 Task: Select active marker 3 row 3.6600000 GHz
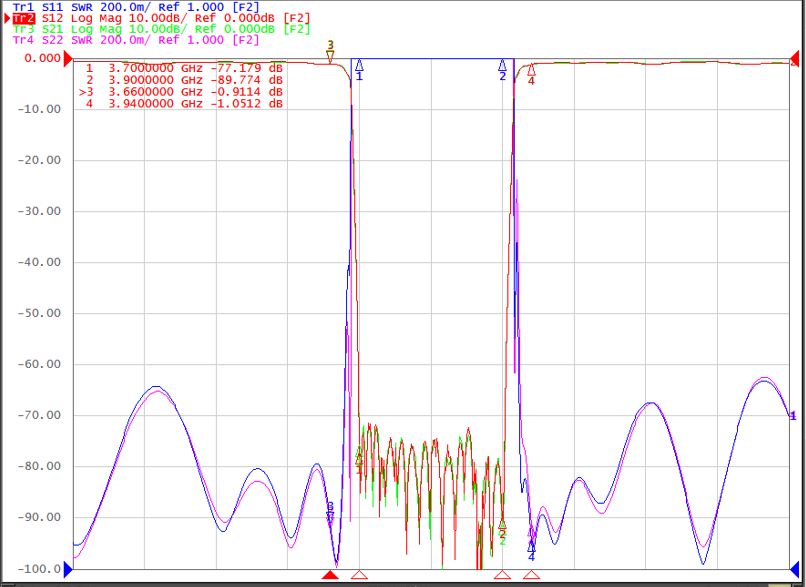click(181, 92)
